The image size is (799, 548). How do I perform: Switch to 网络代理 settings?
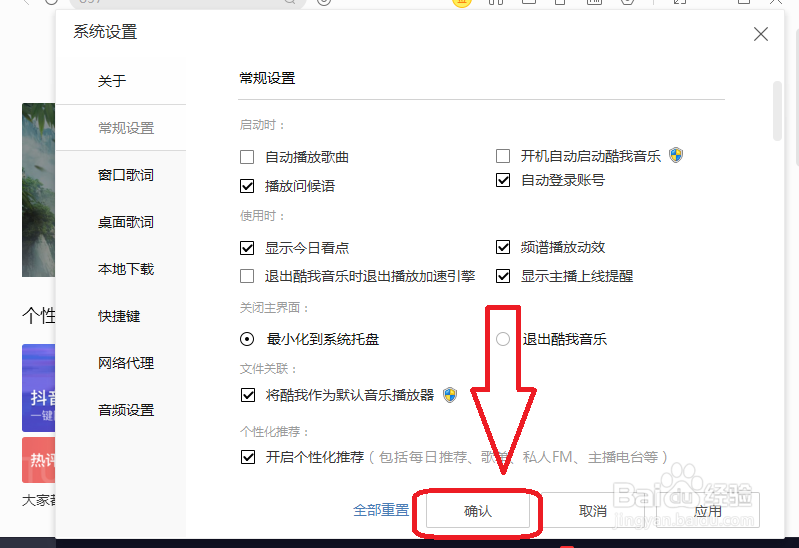[126, 363]
